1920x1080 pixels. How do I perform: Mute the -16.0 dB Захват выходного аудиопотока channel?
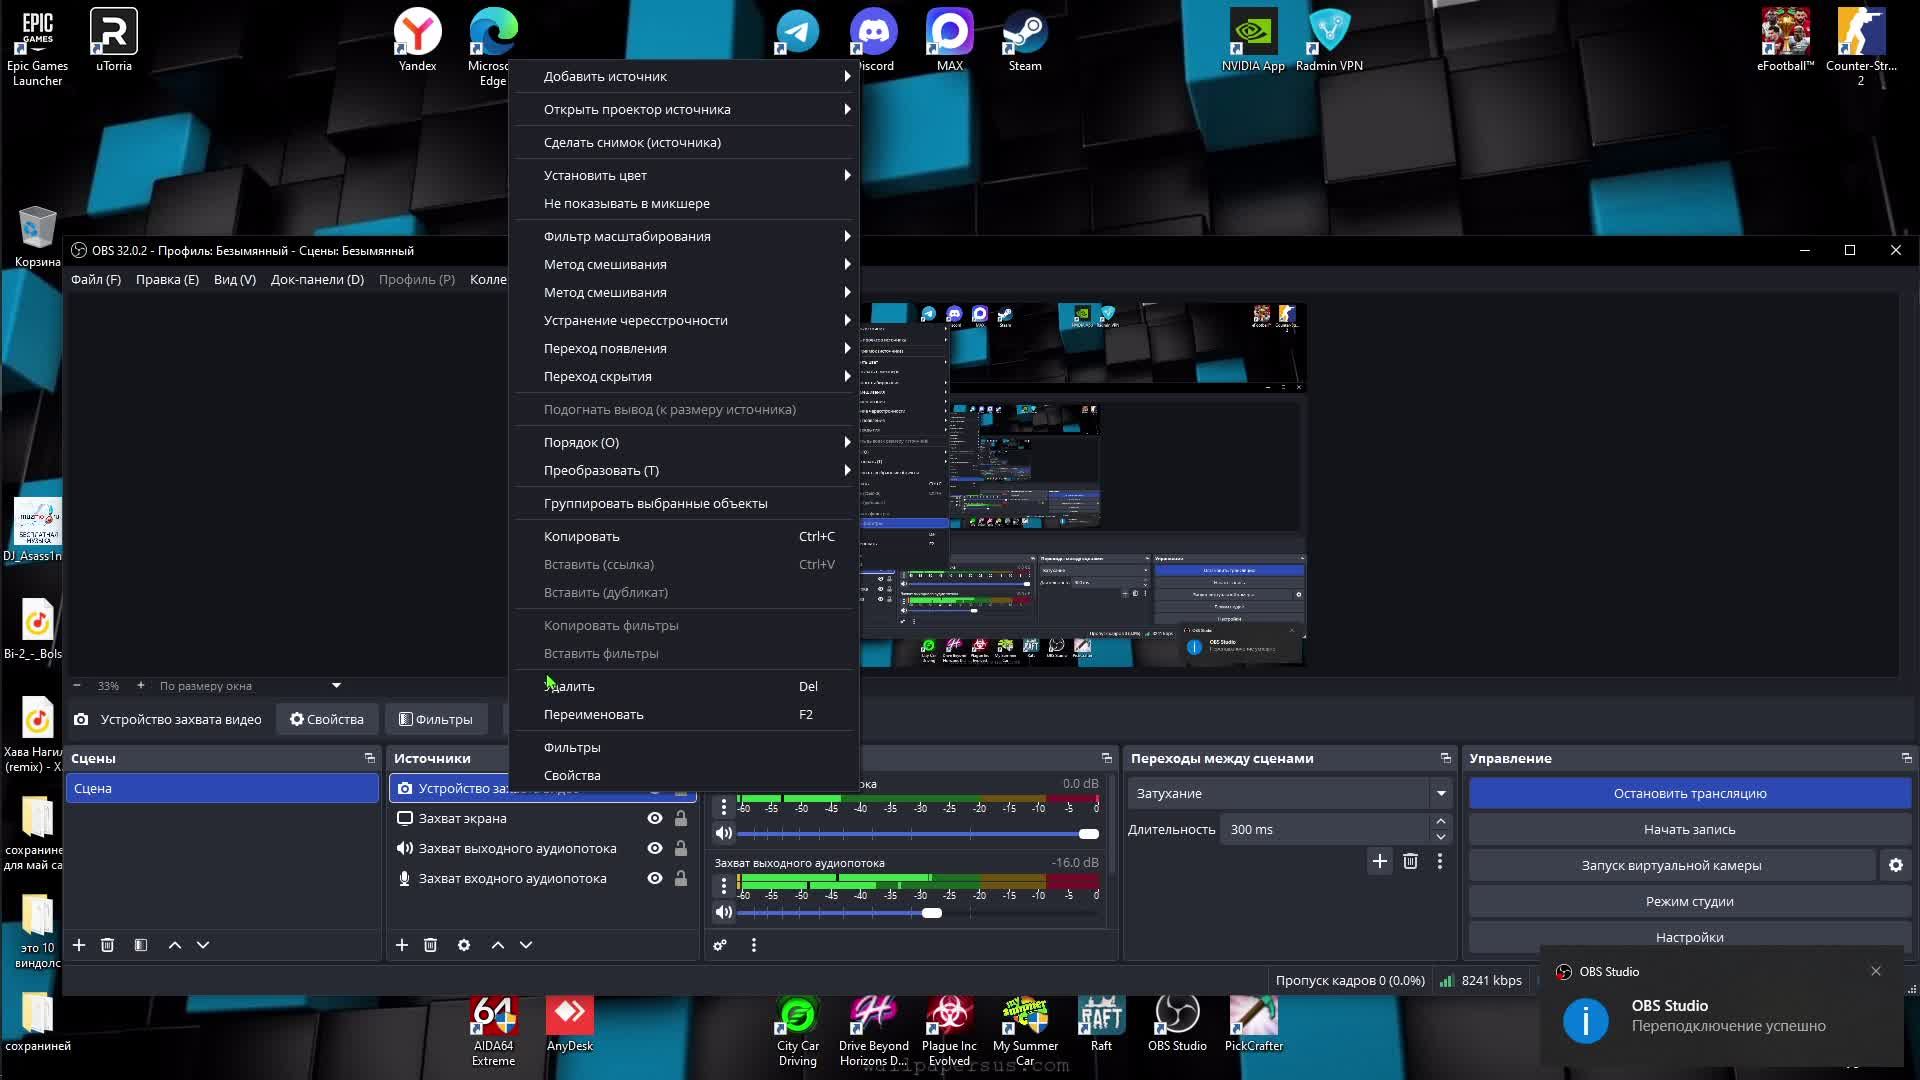click(724, 912)
